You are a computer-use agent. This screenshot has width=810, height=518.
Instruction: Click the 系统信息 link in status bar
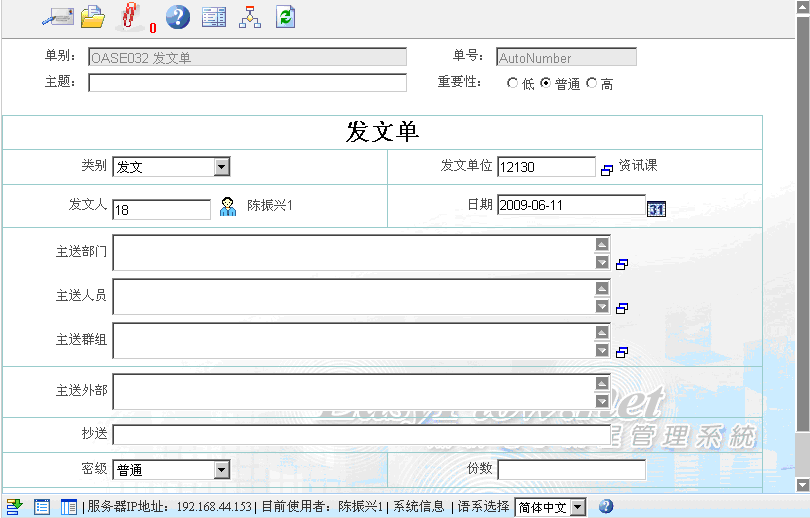(418, 507)
